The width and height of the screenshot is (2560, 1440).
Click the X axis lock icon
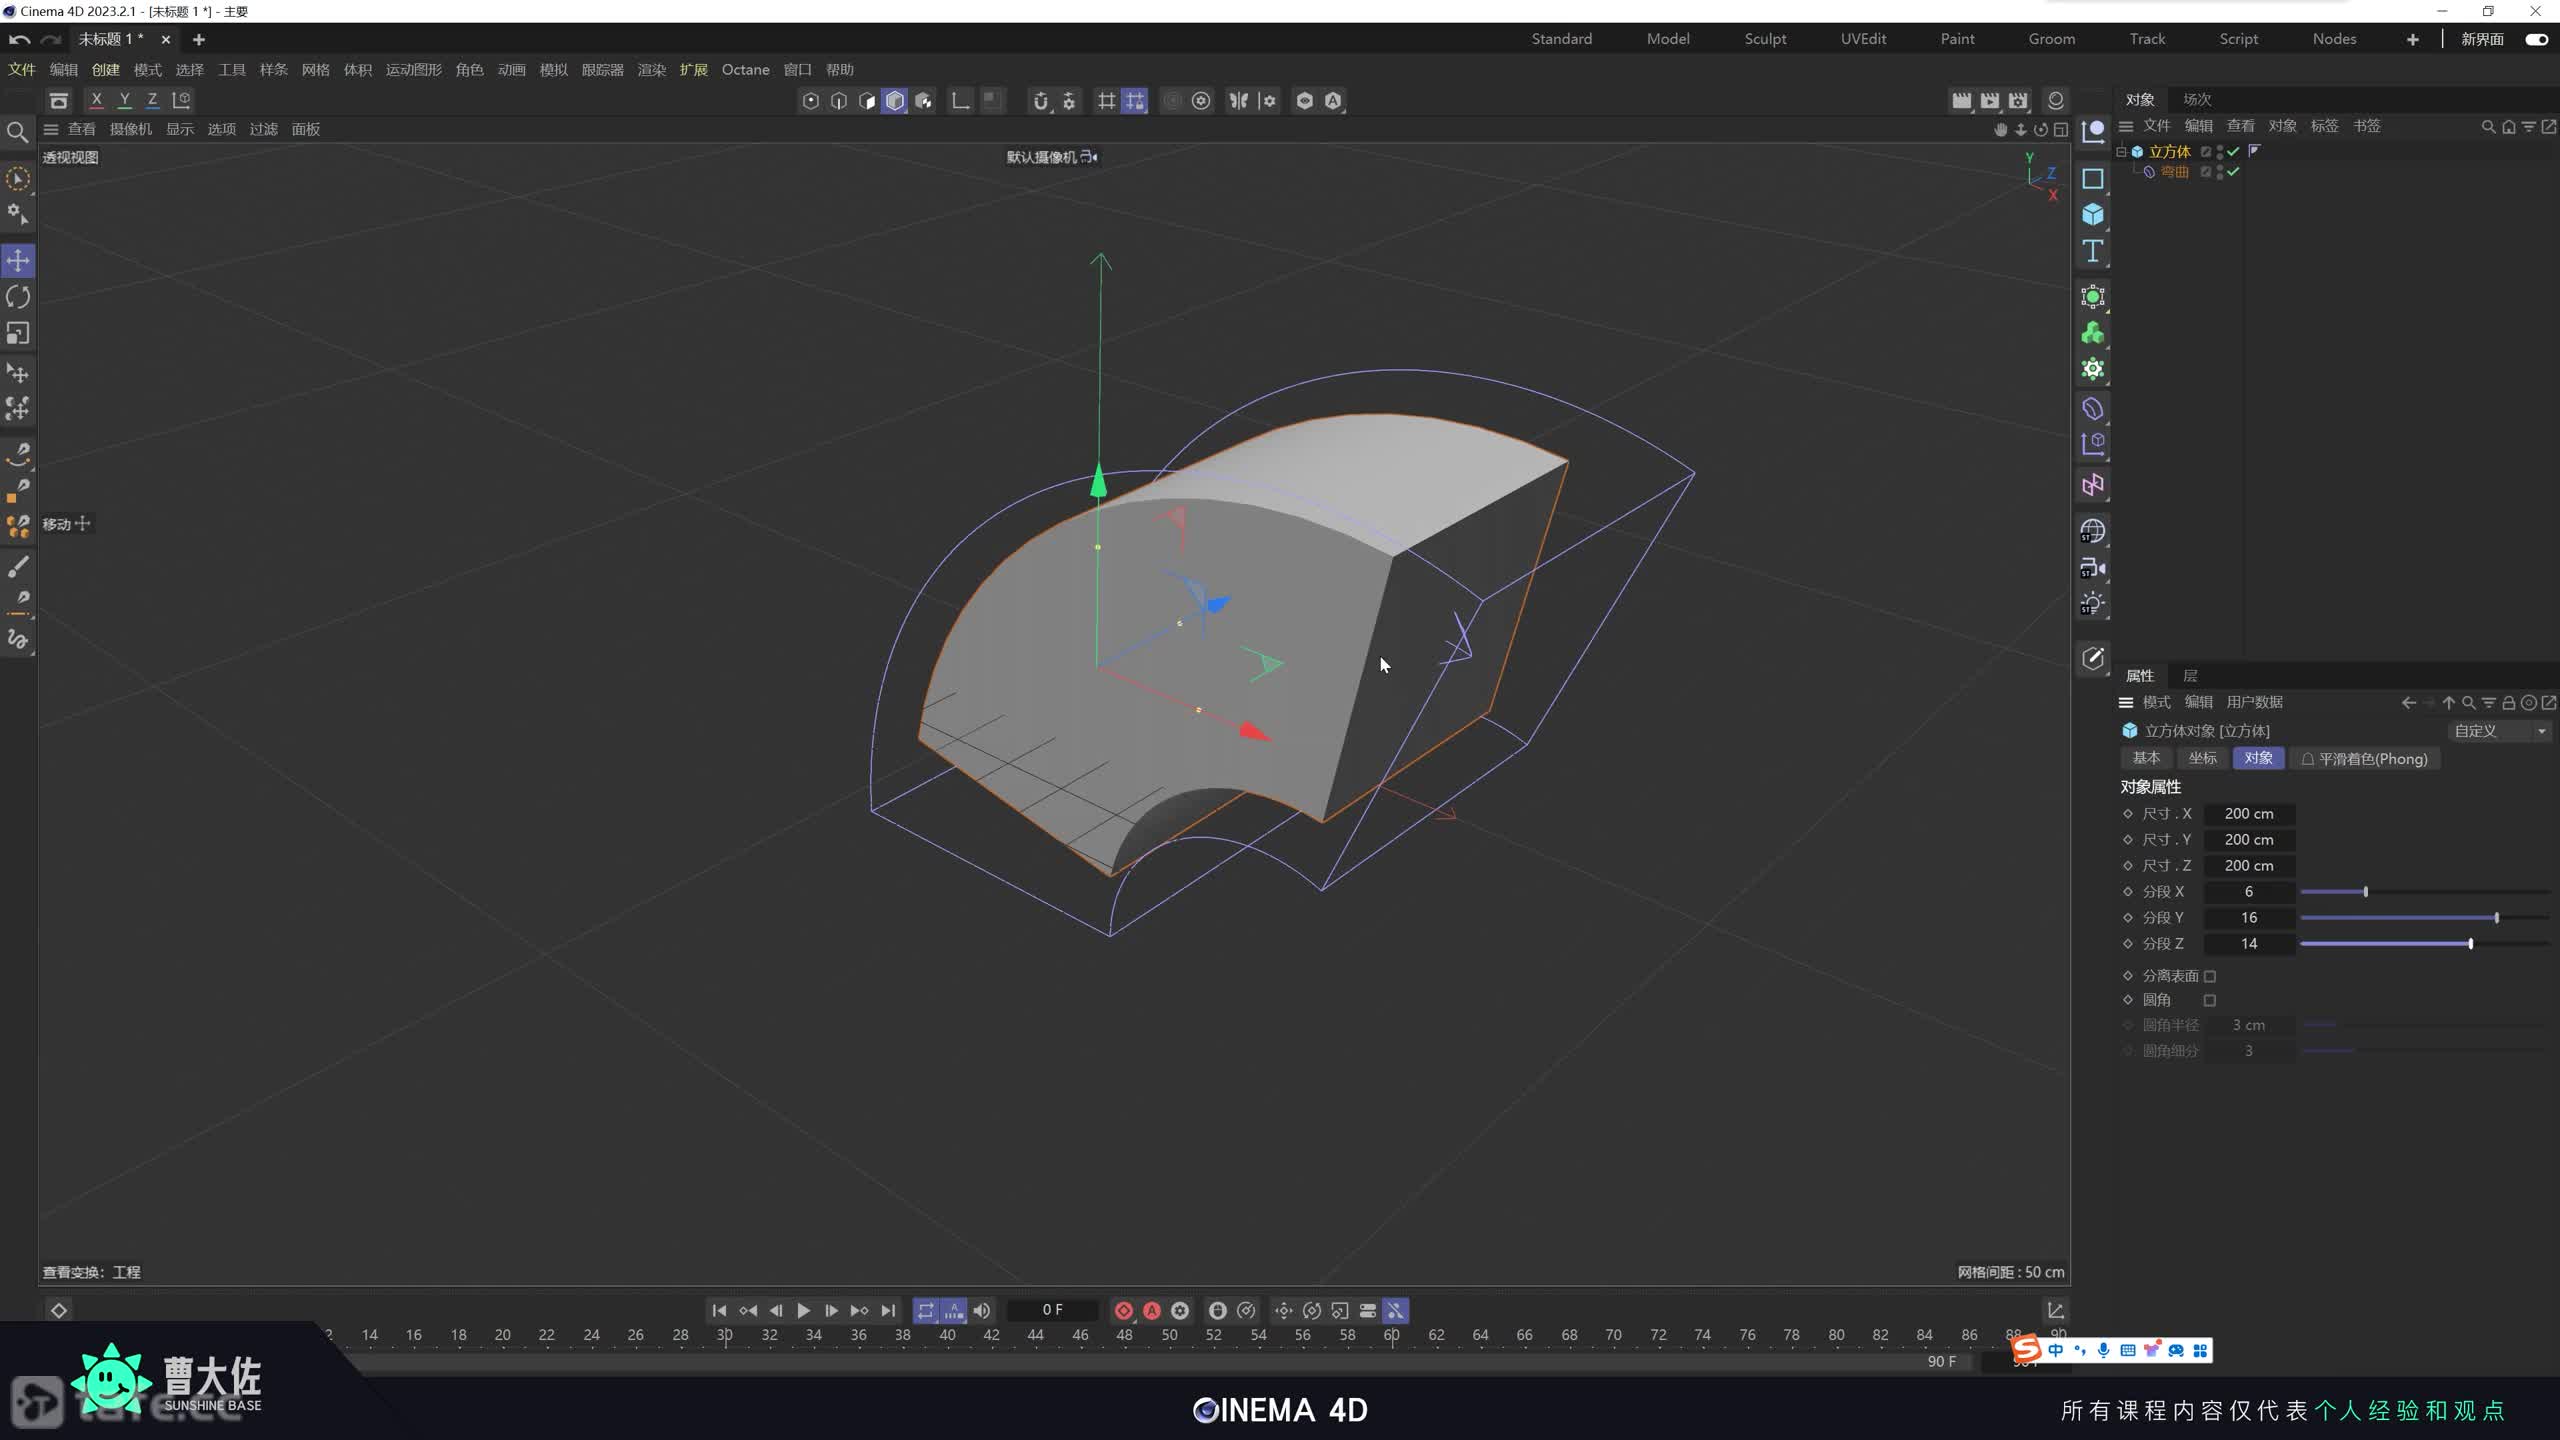[x=96, y=100]
